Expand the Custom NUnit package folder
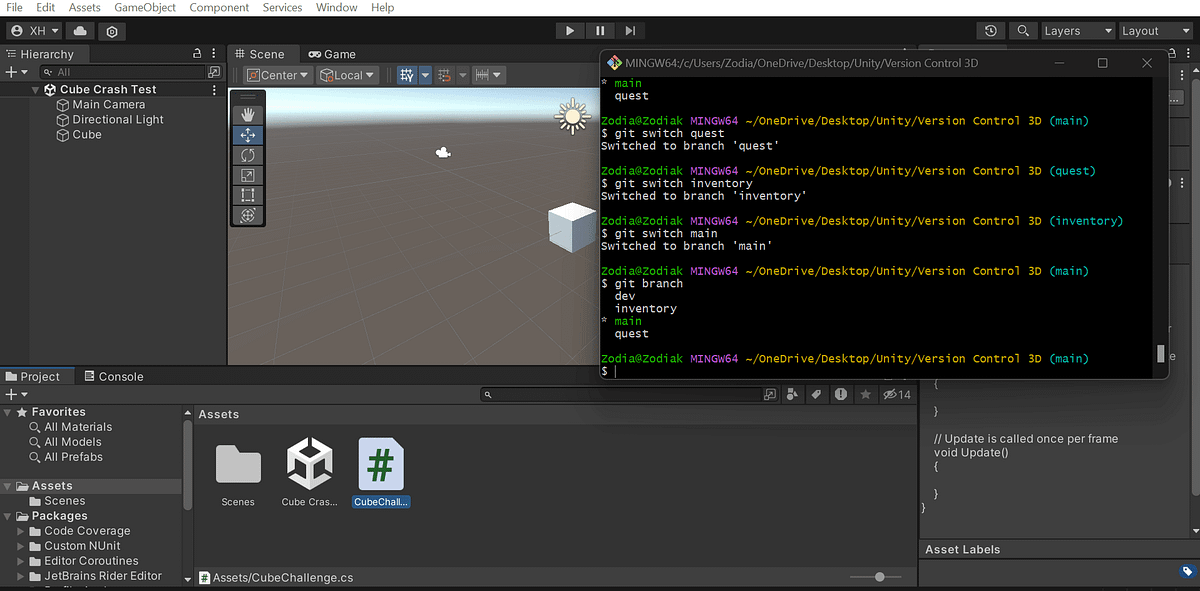Image resolution: width=1200 pixels, height=591 pixels. [x=21, y=546]
